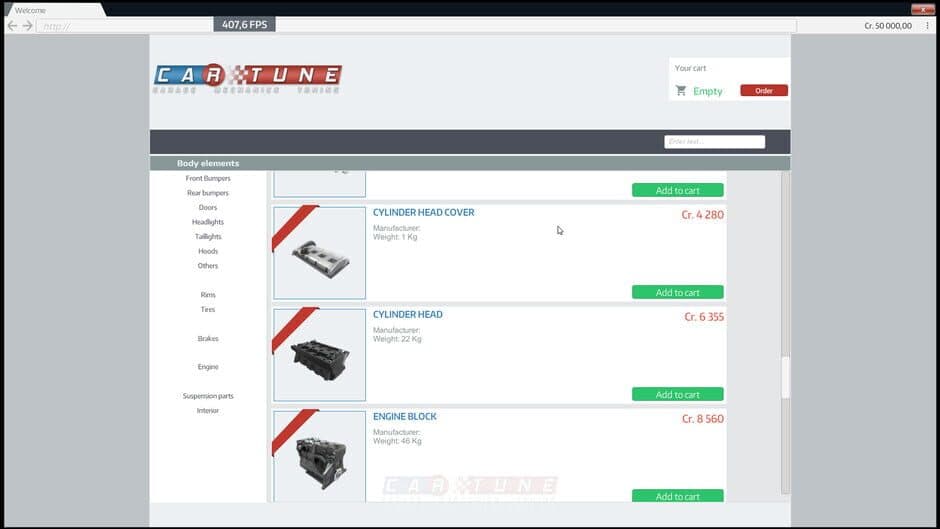Open the Cylinder Head product image
Screen dimensions: 940x529
click(319, 355)
